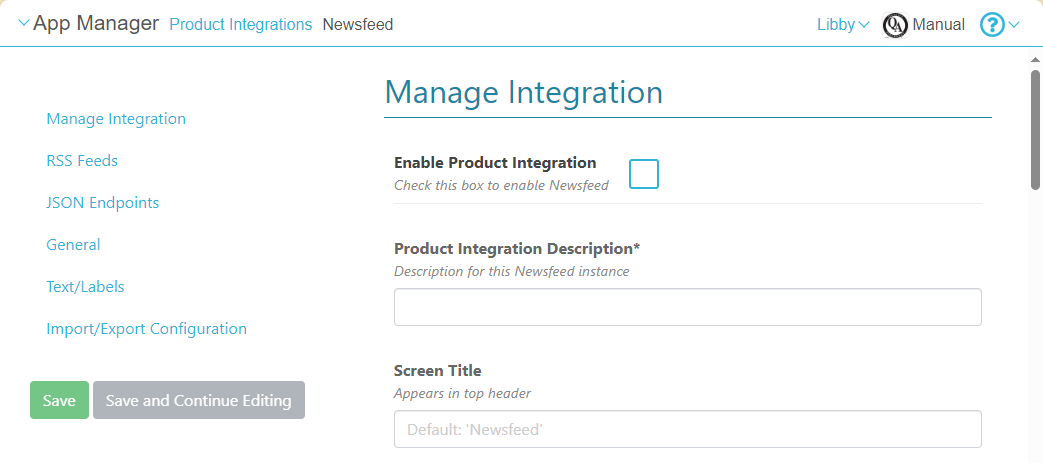
Task: Open the Manage Integration sidebar link
Action: coord(116,119)
